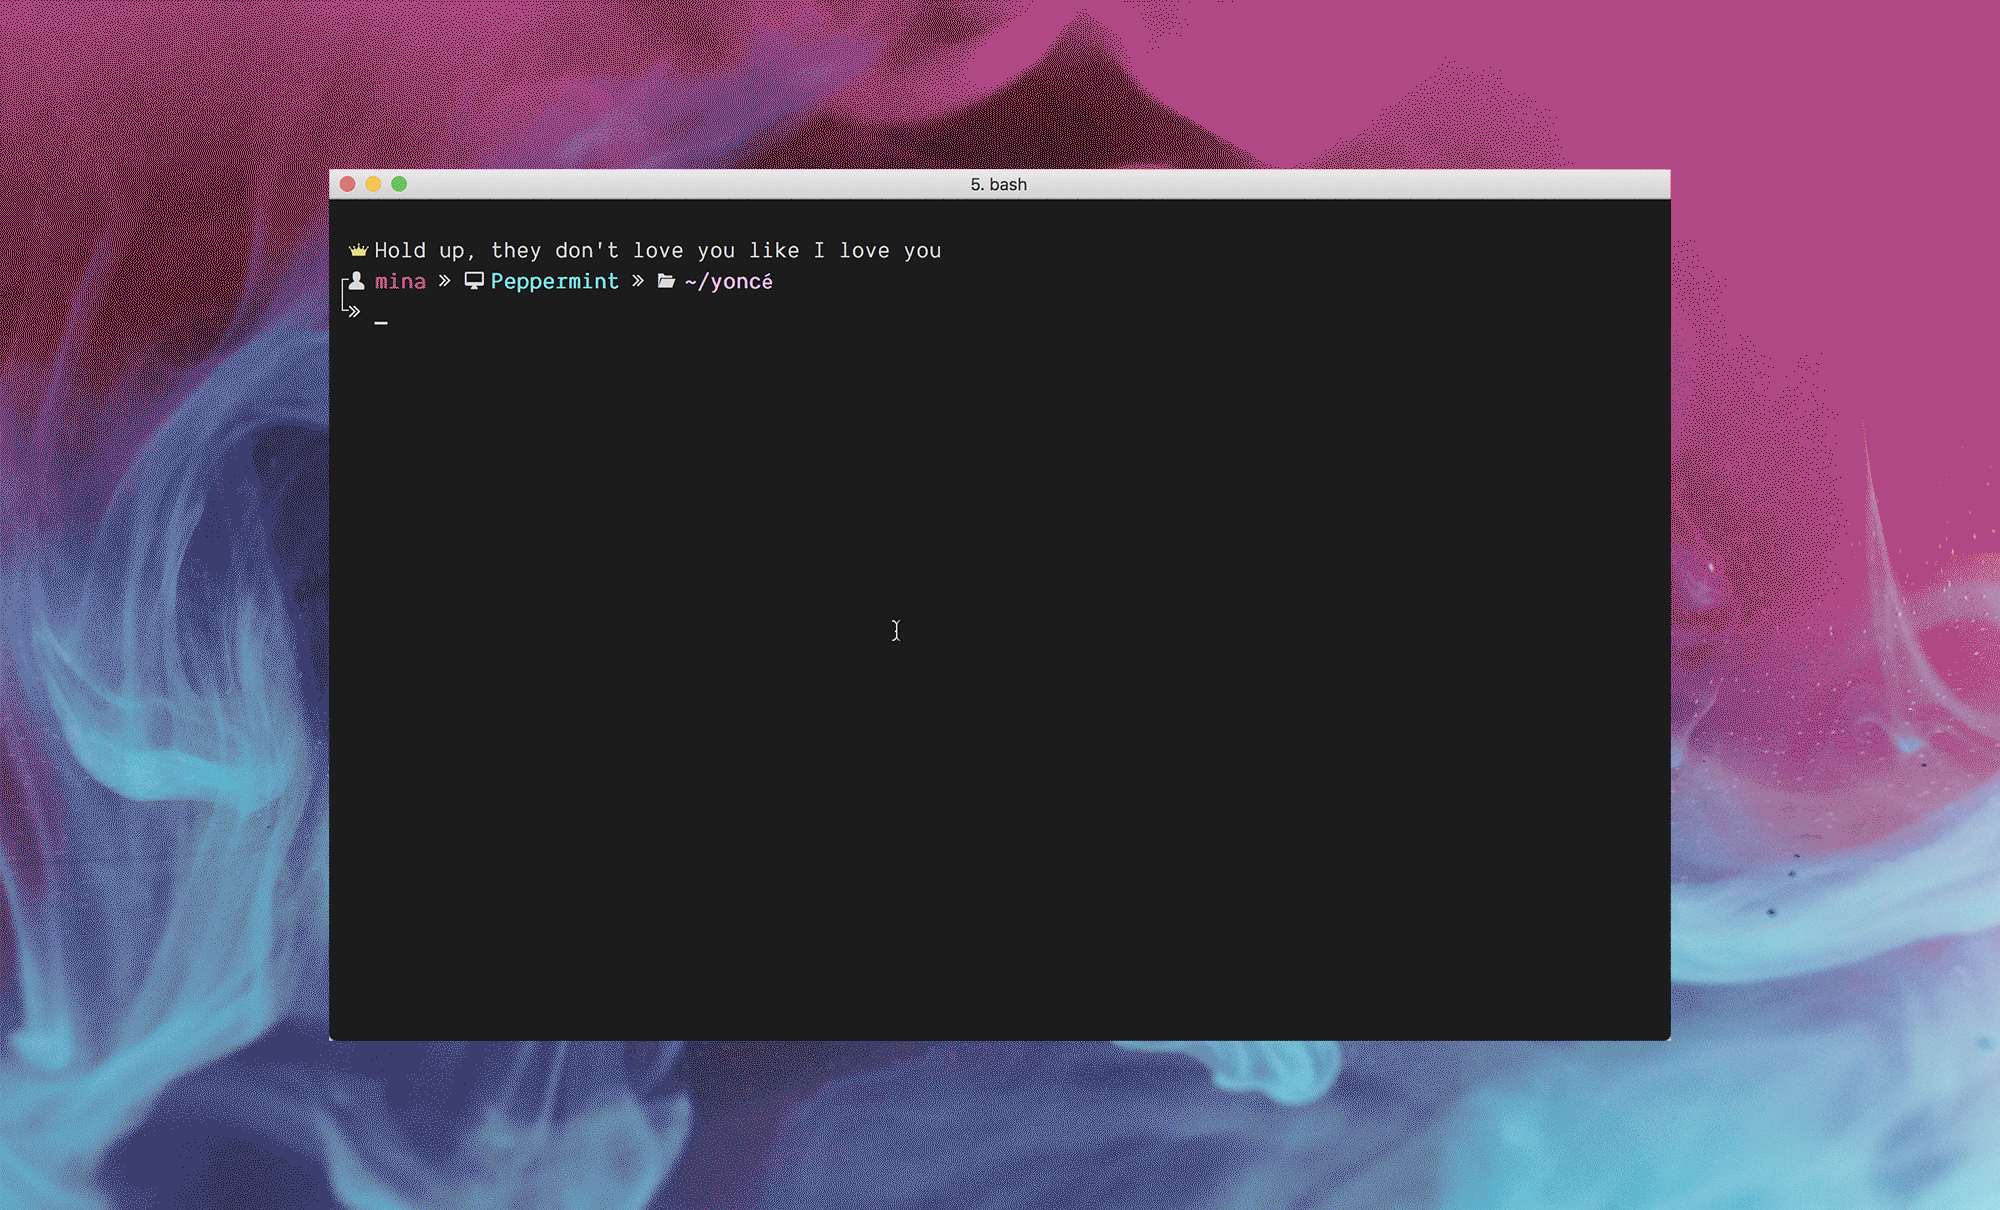
Task: Click the open folder icon before ~/yoncé
Action: click(666, 281)
